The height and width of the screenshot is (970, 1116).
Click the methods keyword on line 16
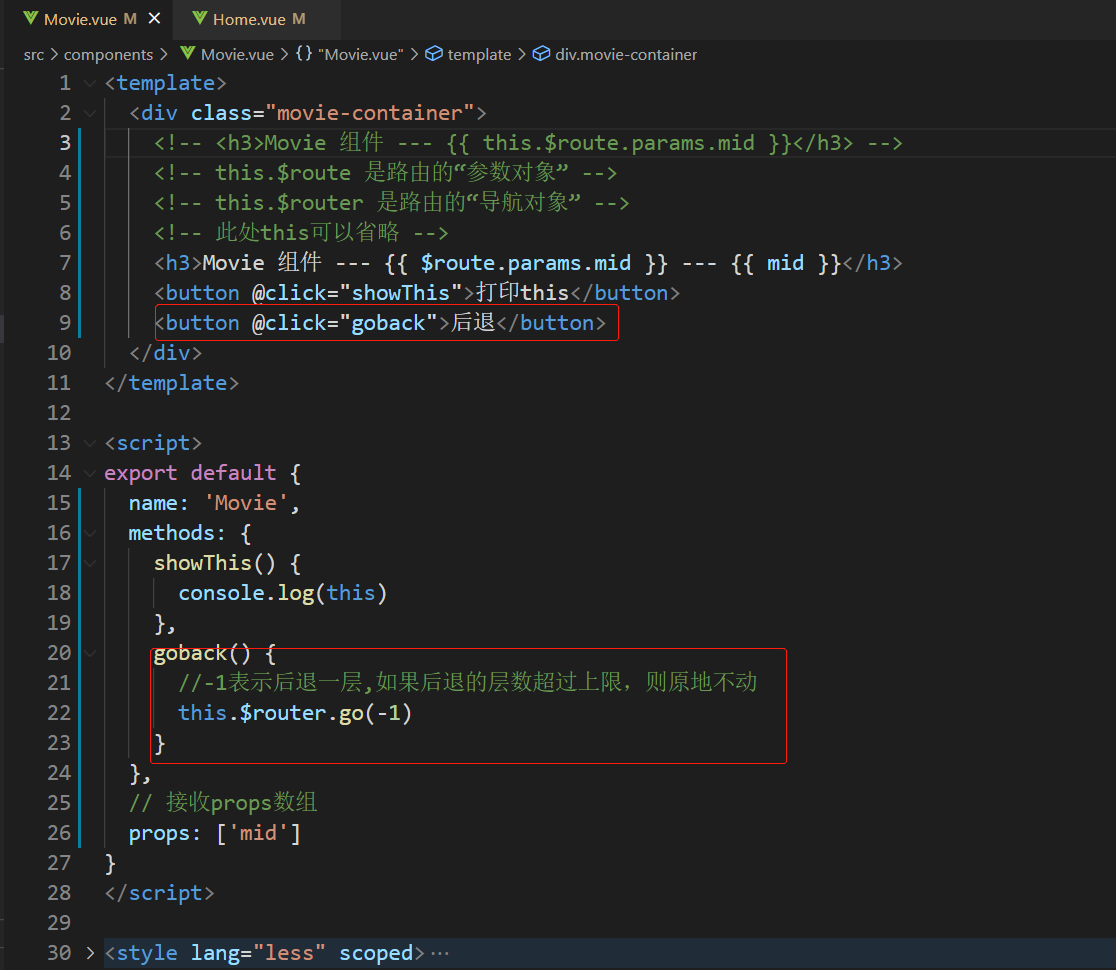171,533
